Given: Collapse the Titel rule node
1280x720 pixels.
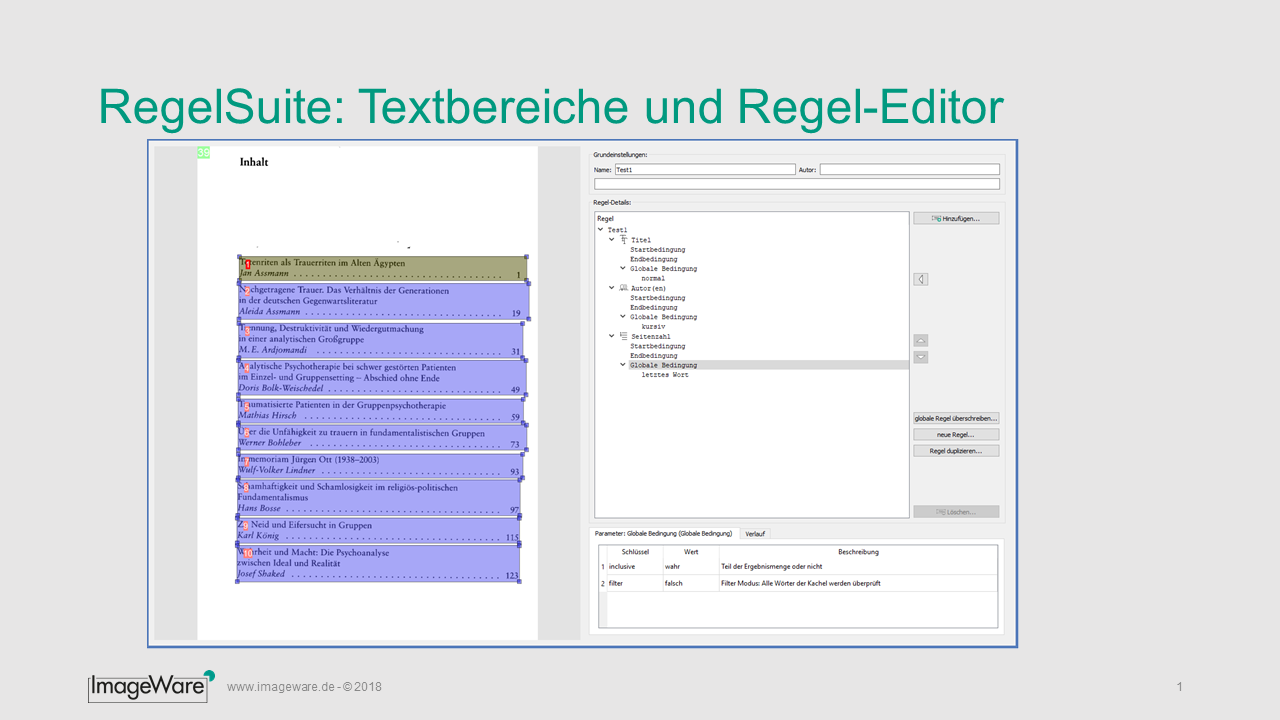Looking at the screenshot, I should point(612,240).
